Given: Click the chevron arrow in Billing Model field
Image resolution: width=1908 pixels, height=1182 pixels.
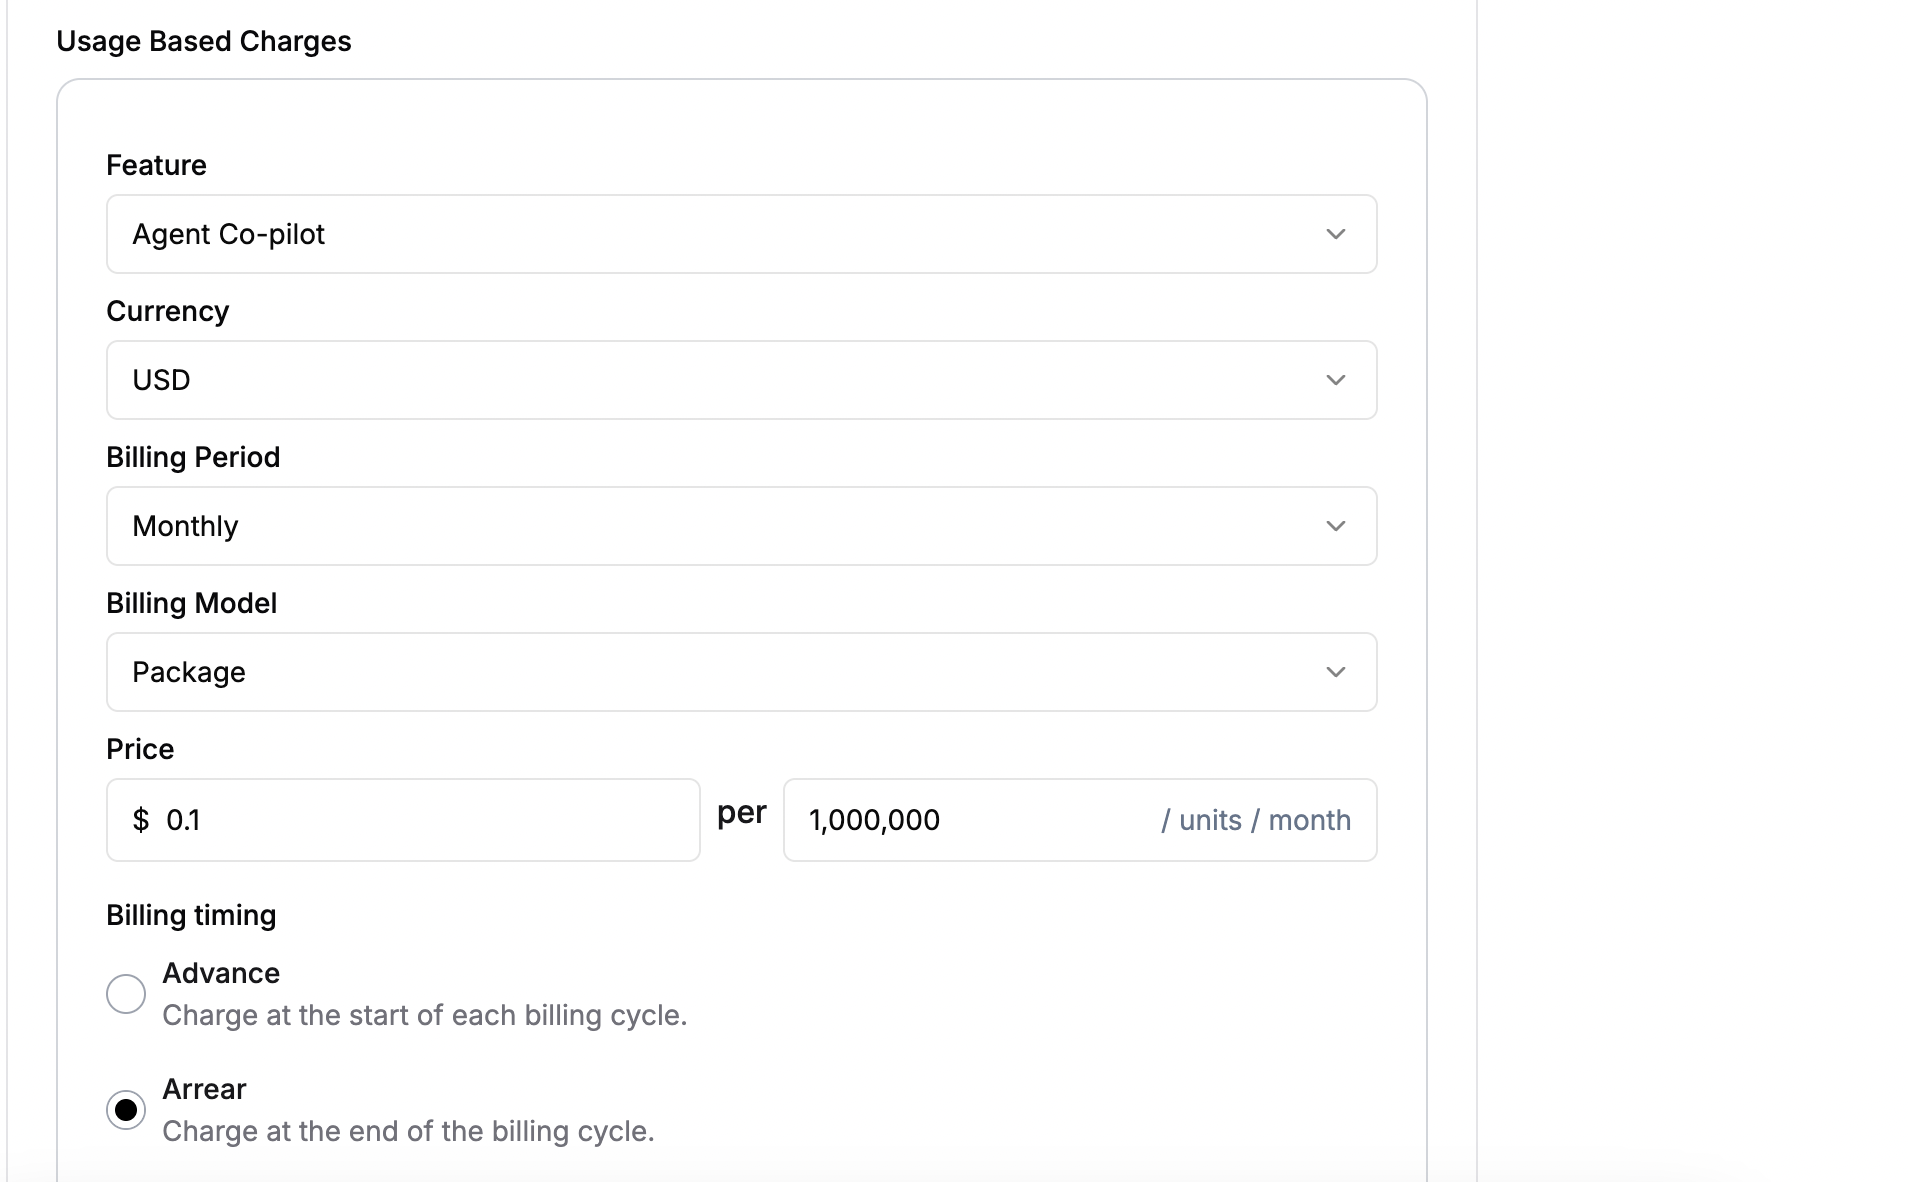Looking at the screenshot, I should click(1335, 672).
